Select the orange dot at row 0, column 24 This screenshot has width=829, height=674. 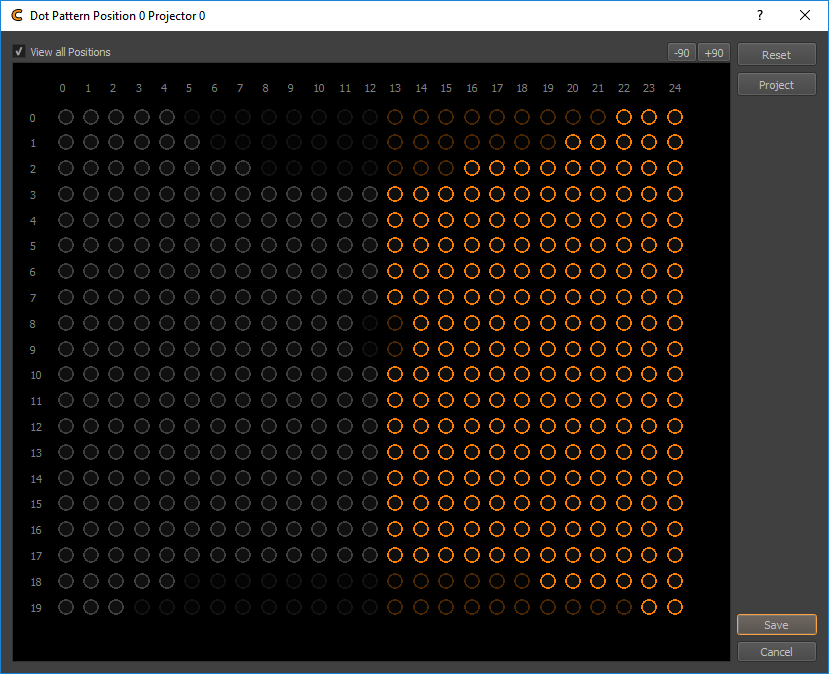pos(675,117)
